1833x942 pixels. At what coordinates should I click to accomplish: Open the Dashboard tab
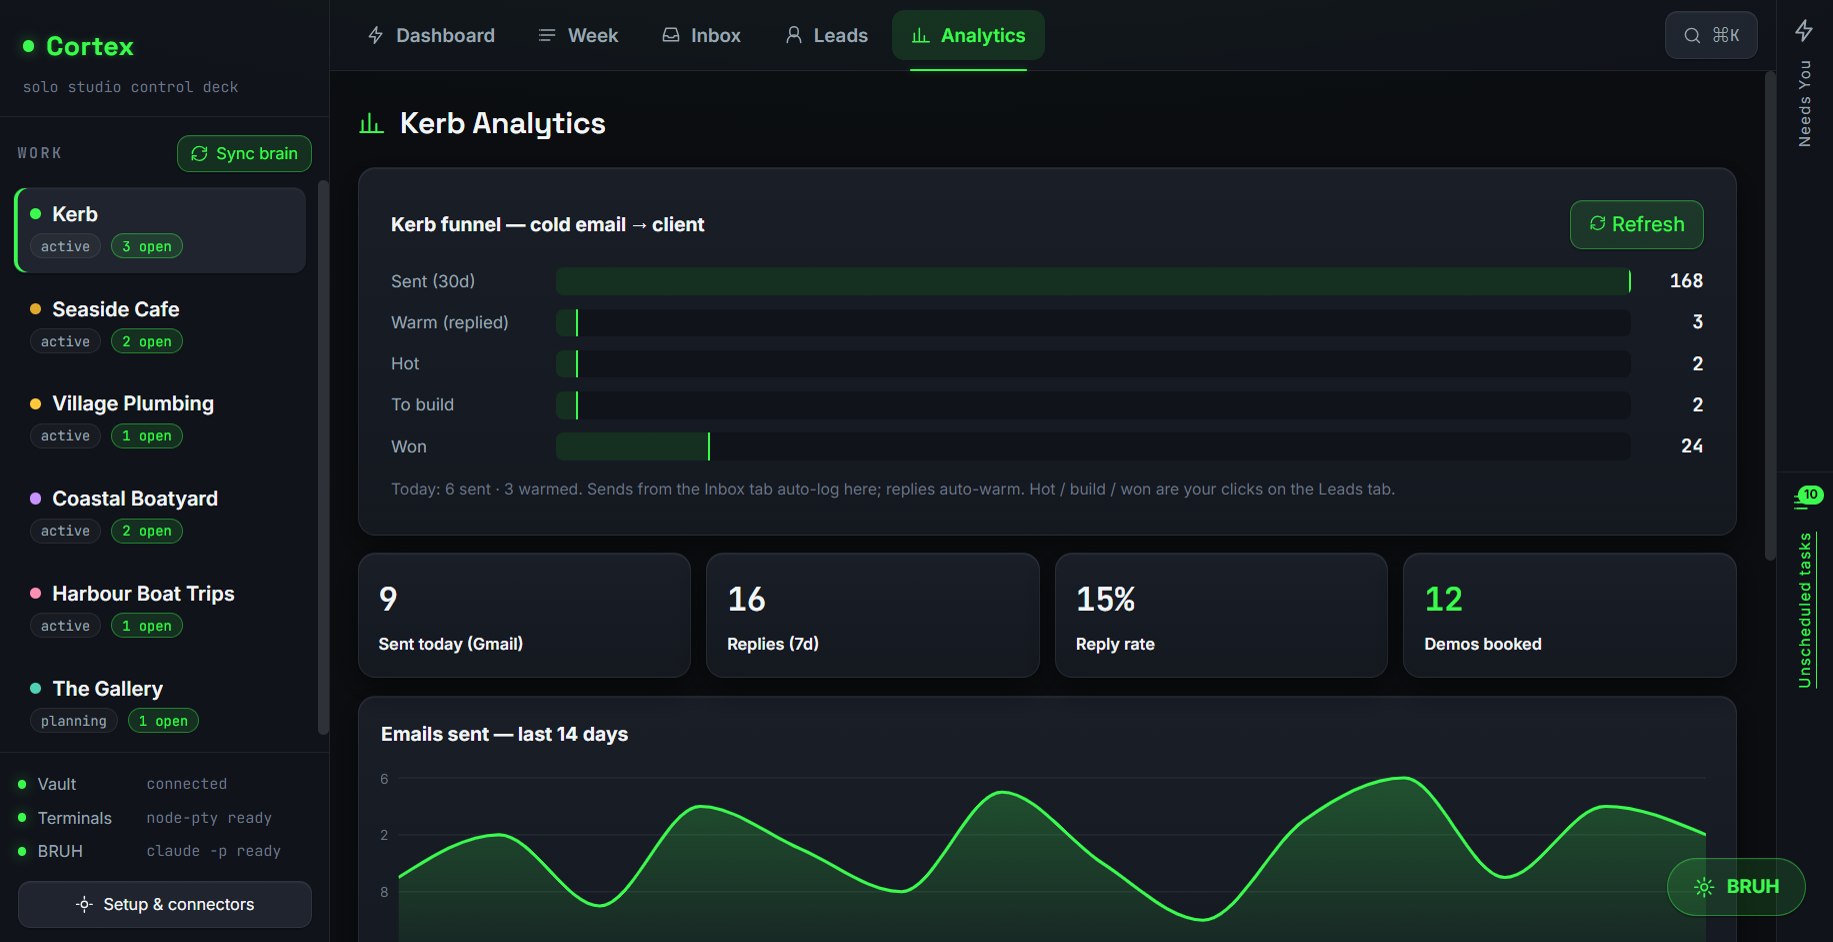pos(431,35)
